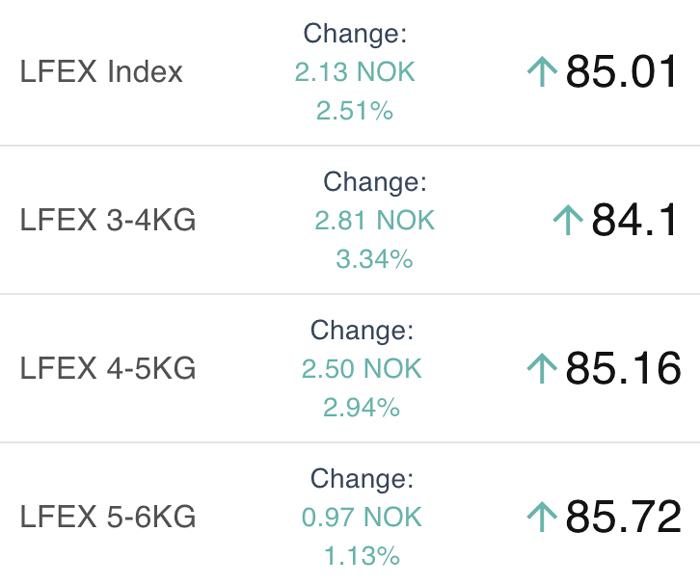Image resolution: width=700 pixels, height=585 pixels.
Task: Click the 84.1 price value
Action: click(x=634, y=220)
